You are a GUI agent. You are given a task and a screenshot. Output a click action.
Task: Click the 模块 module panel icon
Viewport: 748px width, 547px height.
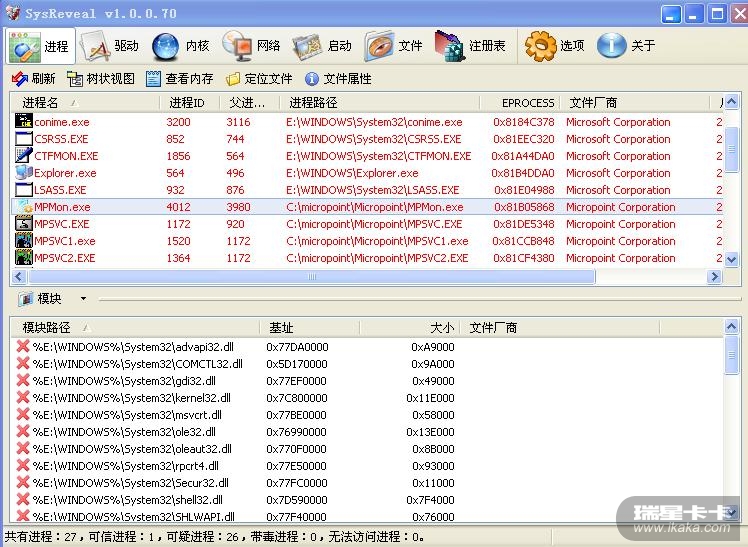tap(26, 299)
